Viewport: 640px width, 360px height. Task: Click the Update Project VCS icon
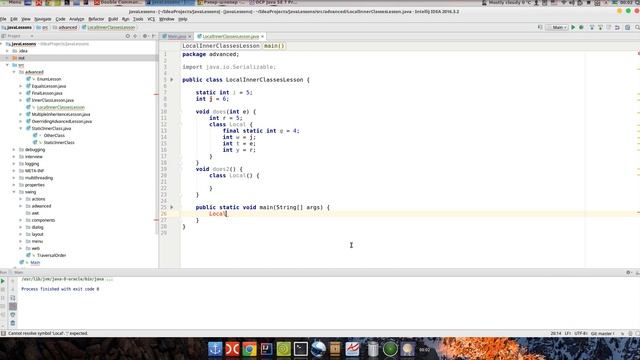click(x=591, y=27)
